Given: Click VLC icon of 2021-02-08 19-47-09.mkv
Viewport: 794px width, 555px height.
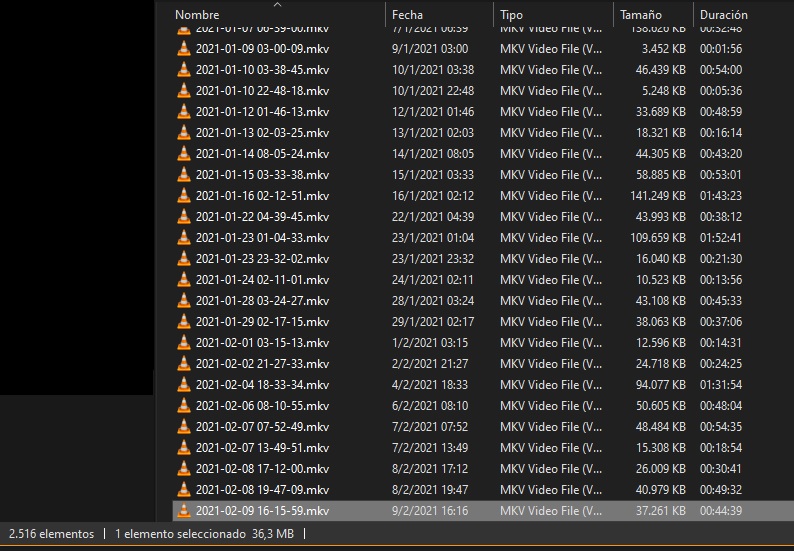Looking at the screenshot, I should coord(184,490).
